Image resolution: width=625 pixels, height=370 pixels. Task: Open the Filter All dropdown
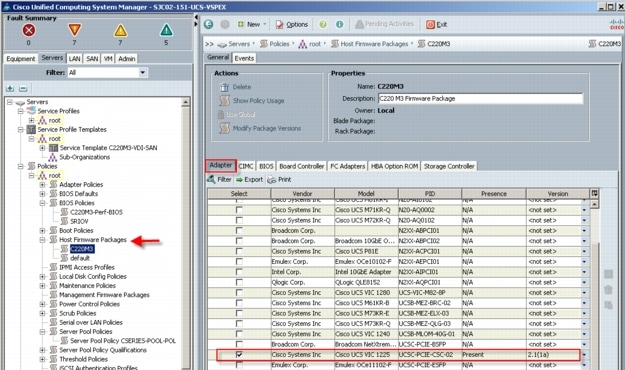(x=143, y=73)
